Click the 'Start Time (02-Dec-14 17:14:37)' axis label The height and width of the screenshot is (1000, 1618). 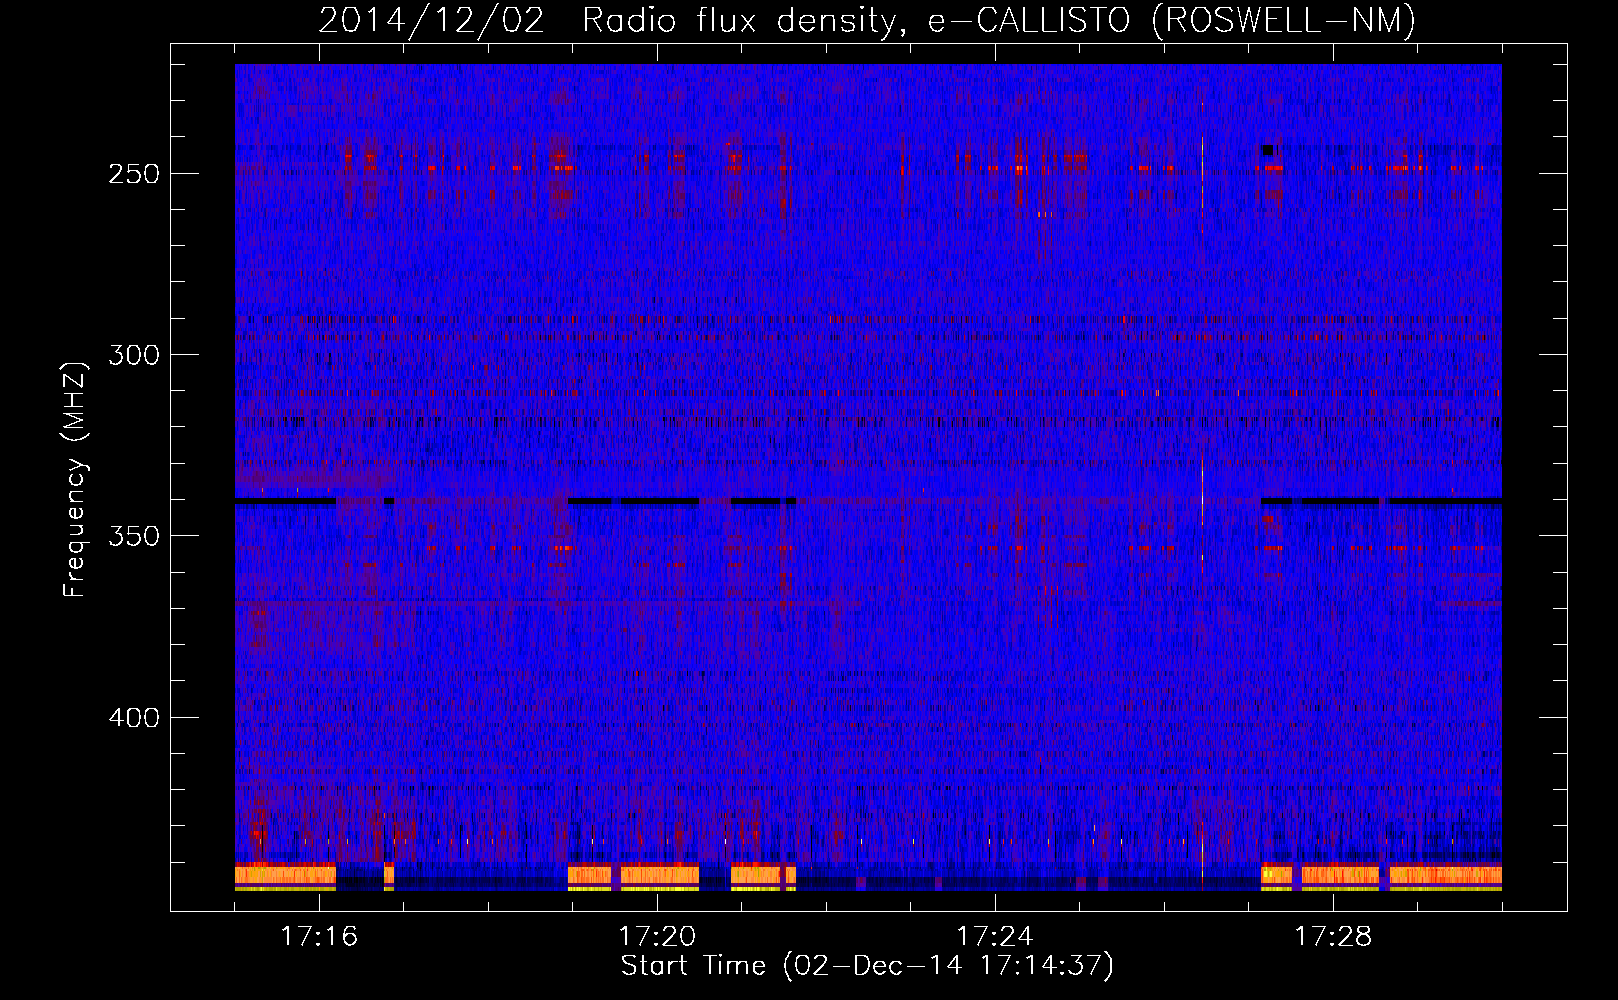(867, 966)
